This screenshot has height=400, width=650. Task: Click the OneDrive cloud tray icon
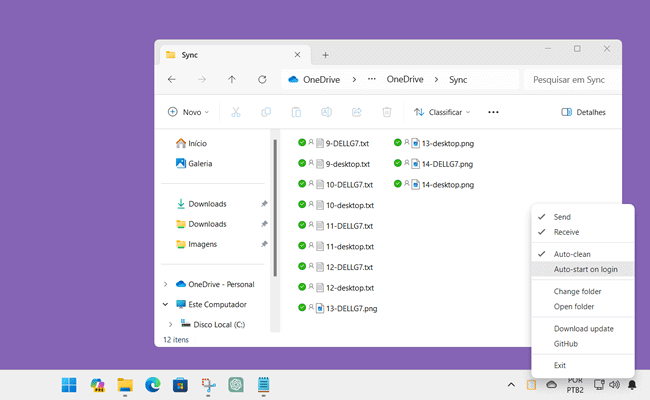(551, 385)
